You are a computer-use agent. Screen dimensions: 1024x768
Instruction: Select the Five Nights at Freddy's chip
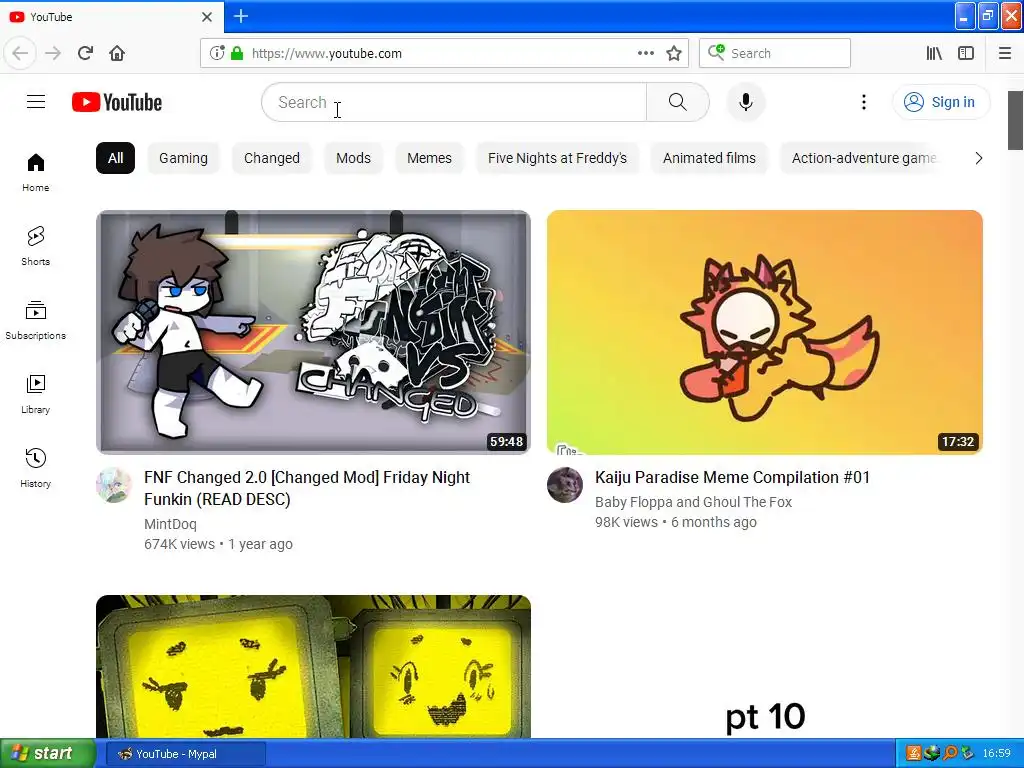click(x=557, y=158)
